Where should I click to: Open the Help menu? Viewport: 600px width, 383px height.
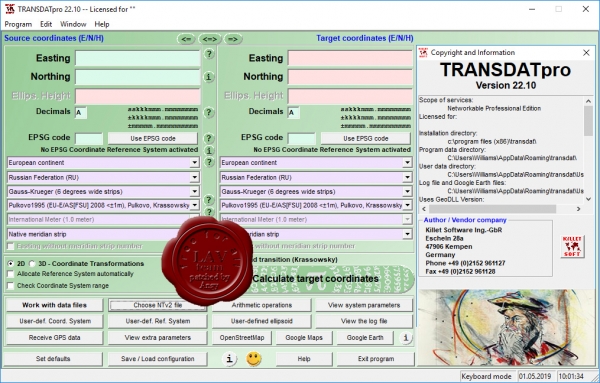coord(102,24)
